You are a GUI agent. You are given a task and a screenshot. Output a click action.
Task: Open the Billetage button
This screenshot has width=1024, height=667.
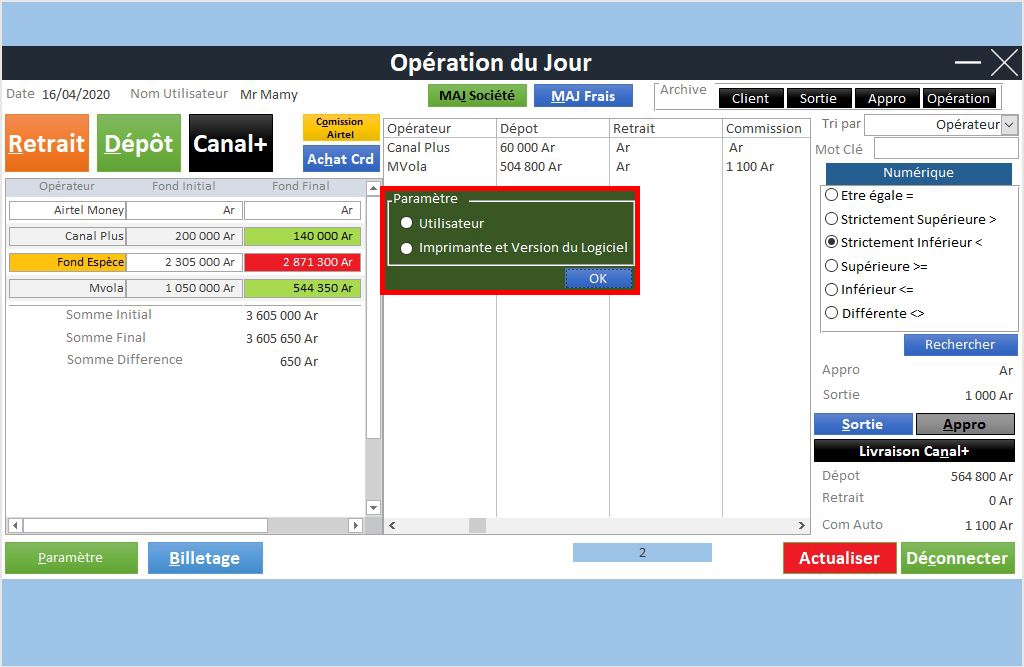[205, 558]
